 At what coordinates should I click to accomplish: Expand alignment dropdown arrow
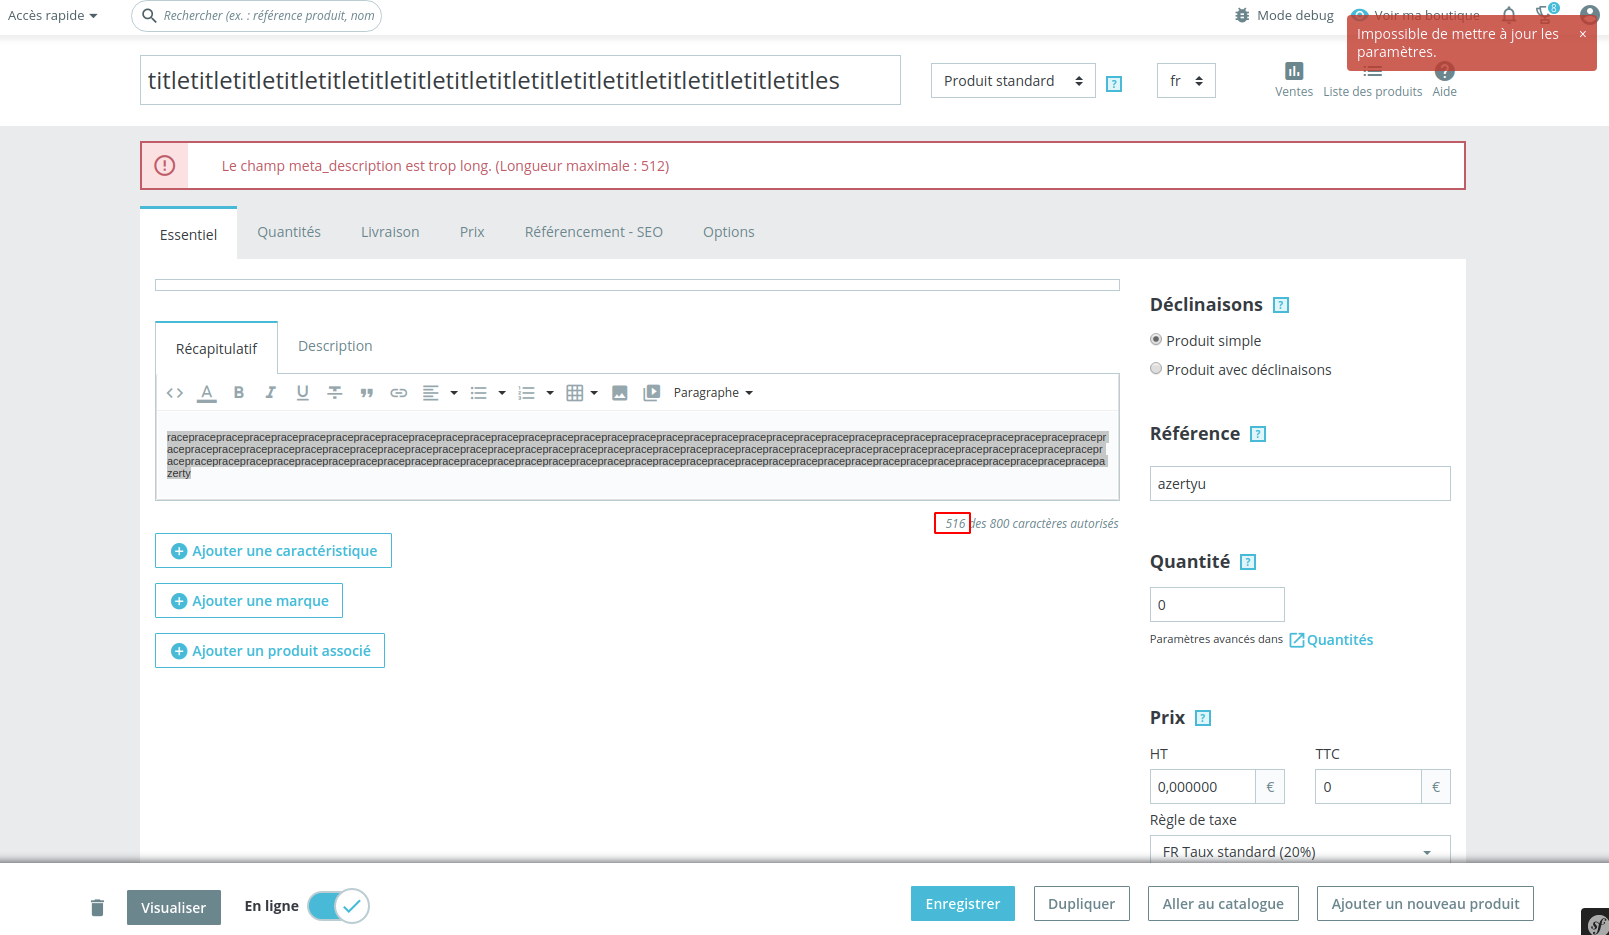(454, 393)
